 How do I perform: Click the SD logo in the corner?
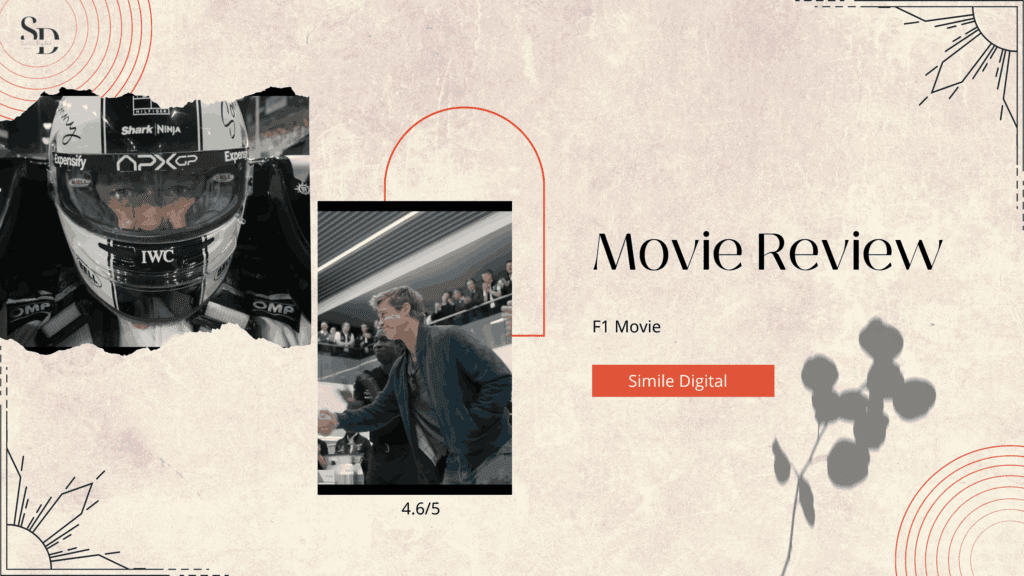(40, 35)
